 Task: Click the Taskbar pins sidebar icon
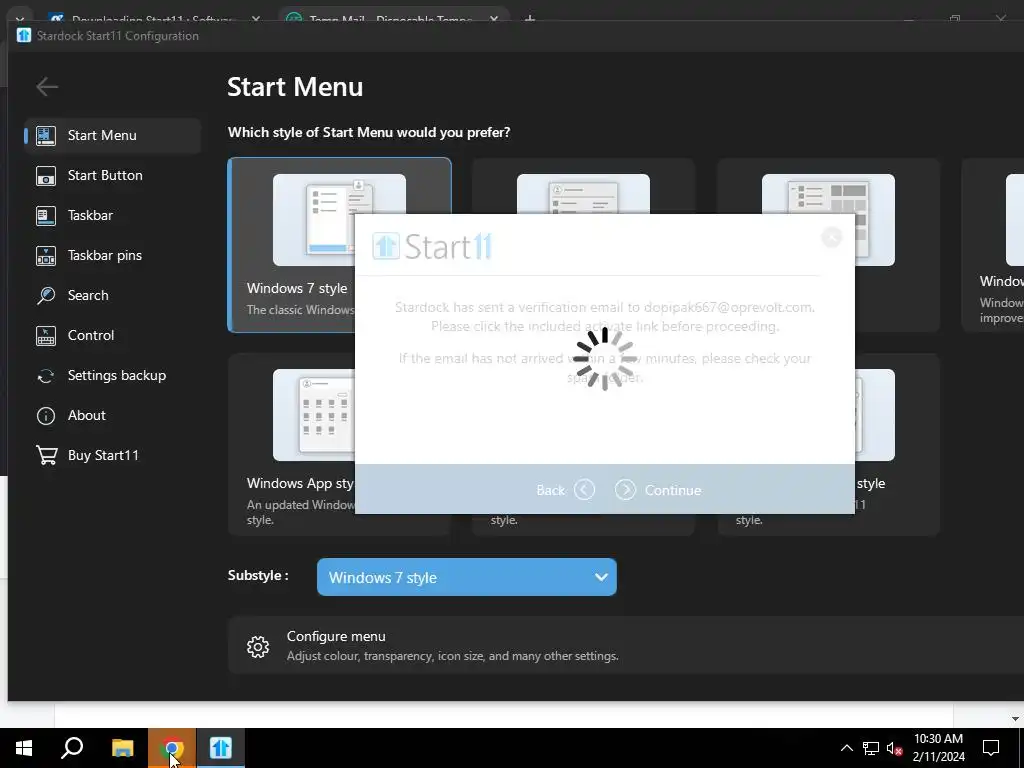point(46,255)
